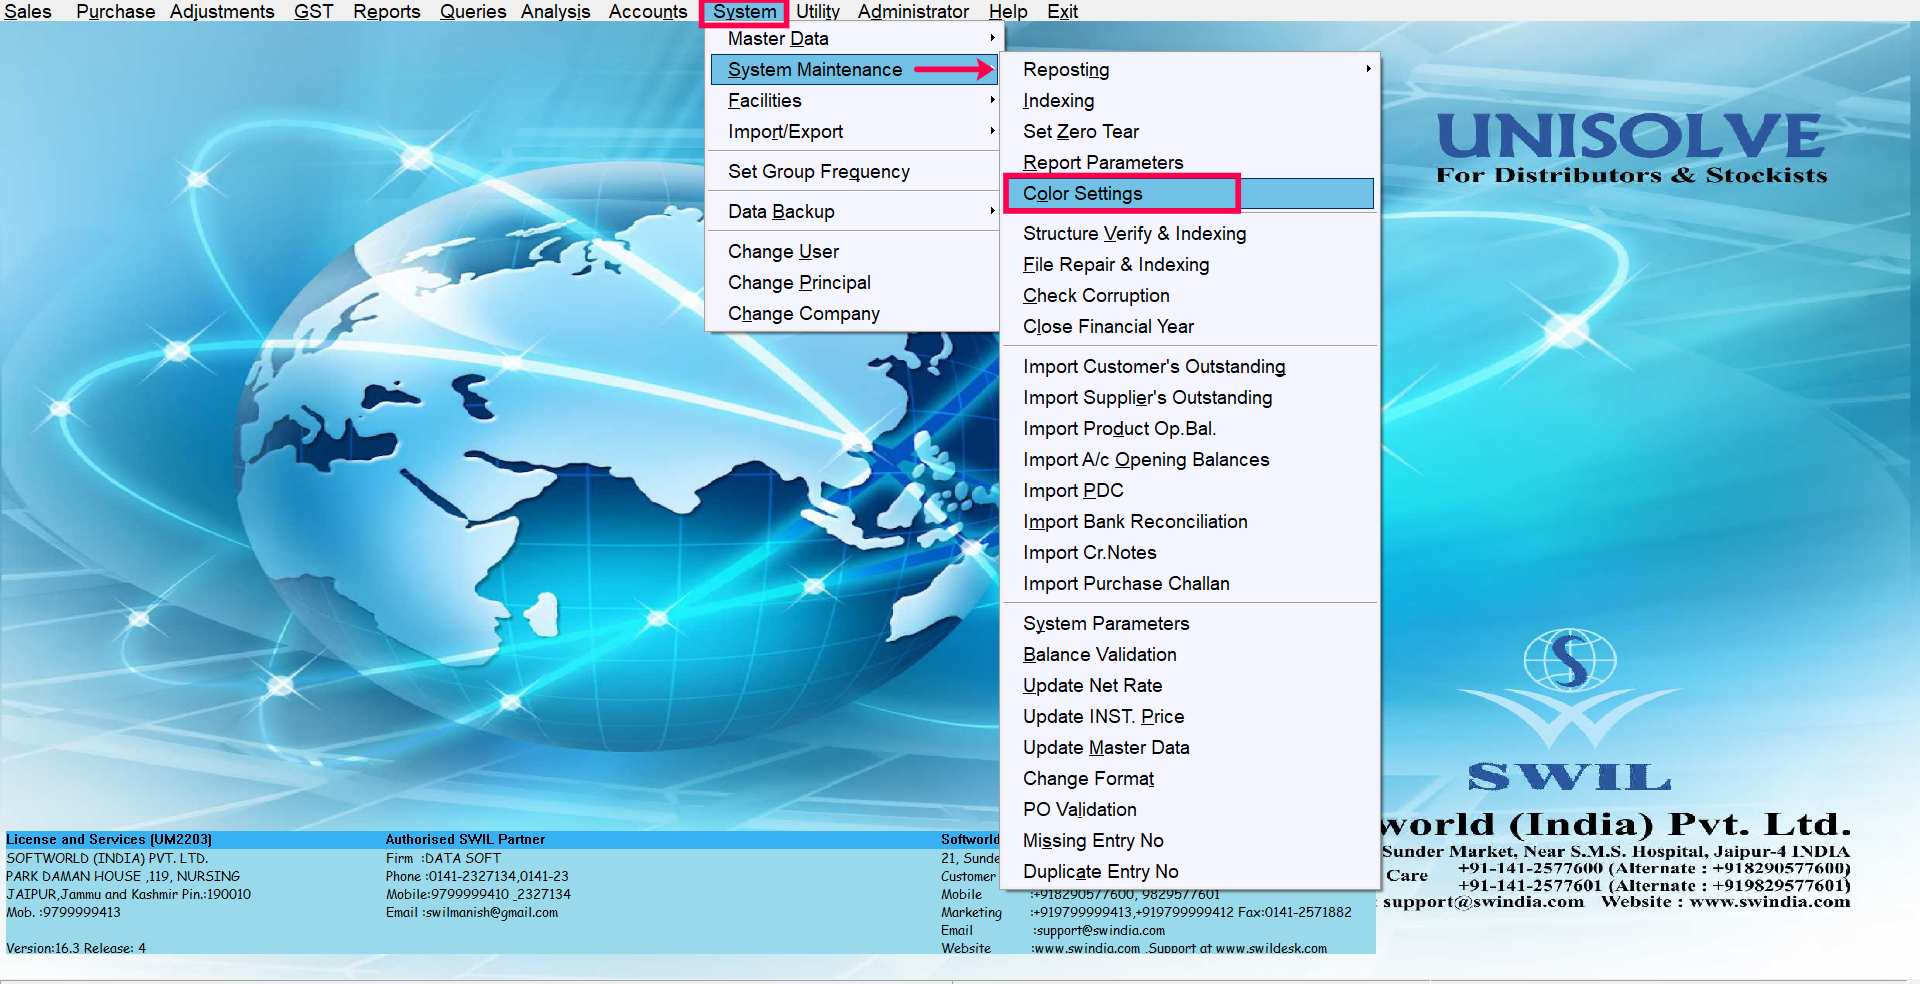Choose Import Product Op.Bal.
The height and width of the screenshot is (984, 1920).
pyautogui.click(x=1190, y=429)
